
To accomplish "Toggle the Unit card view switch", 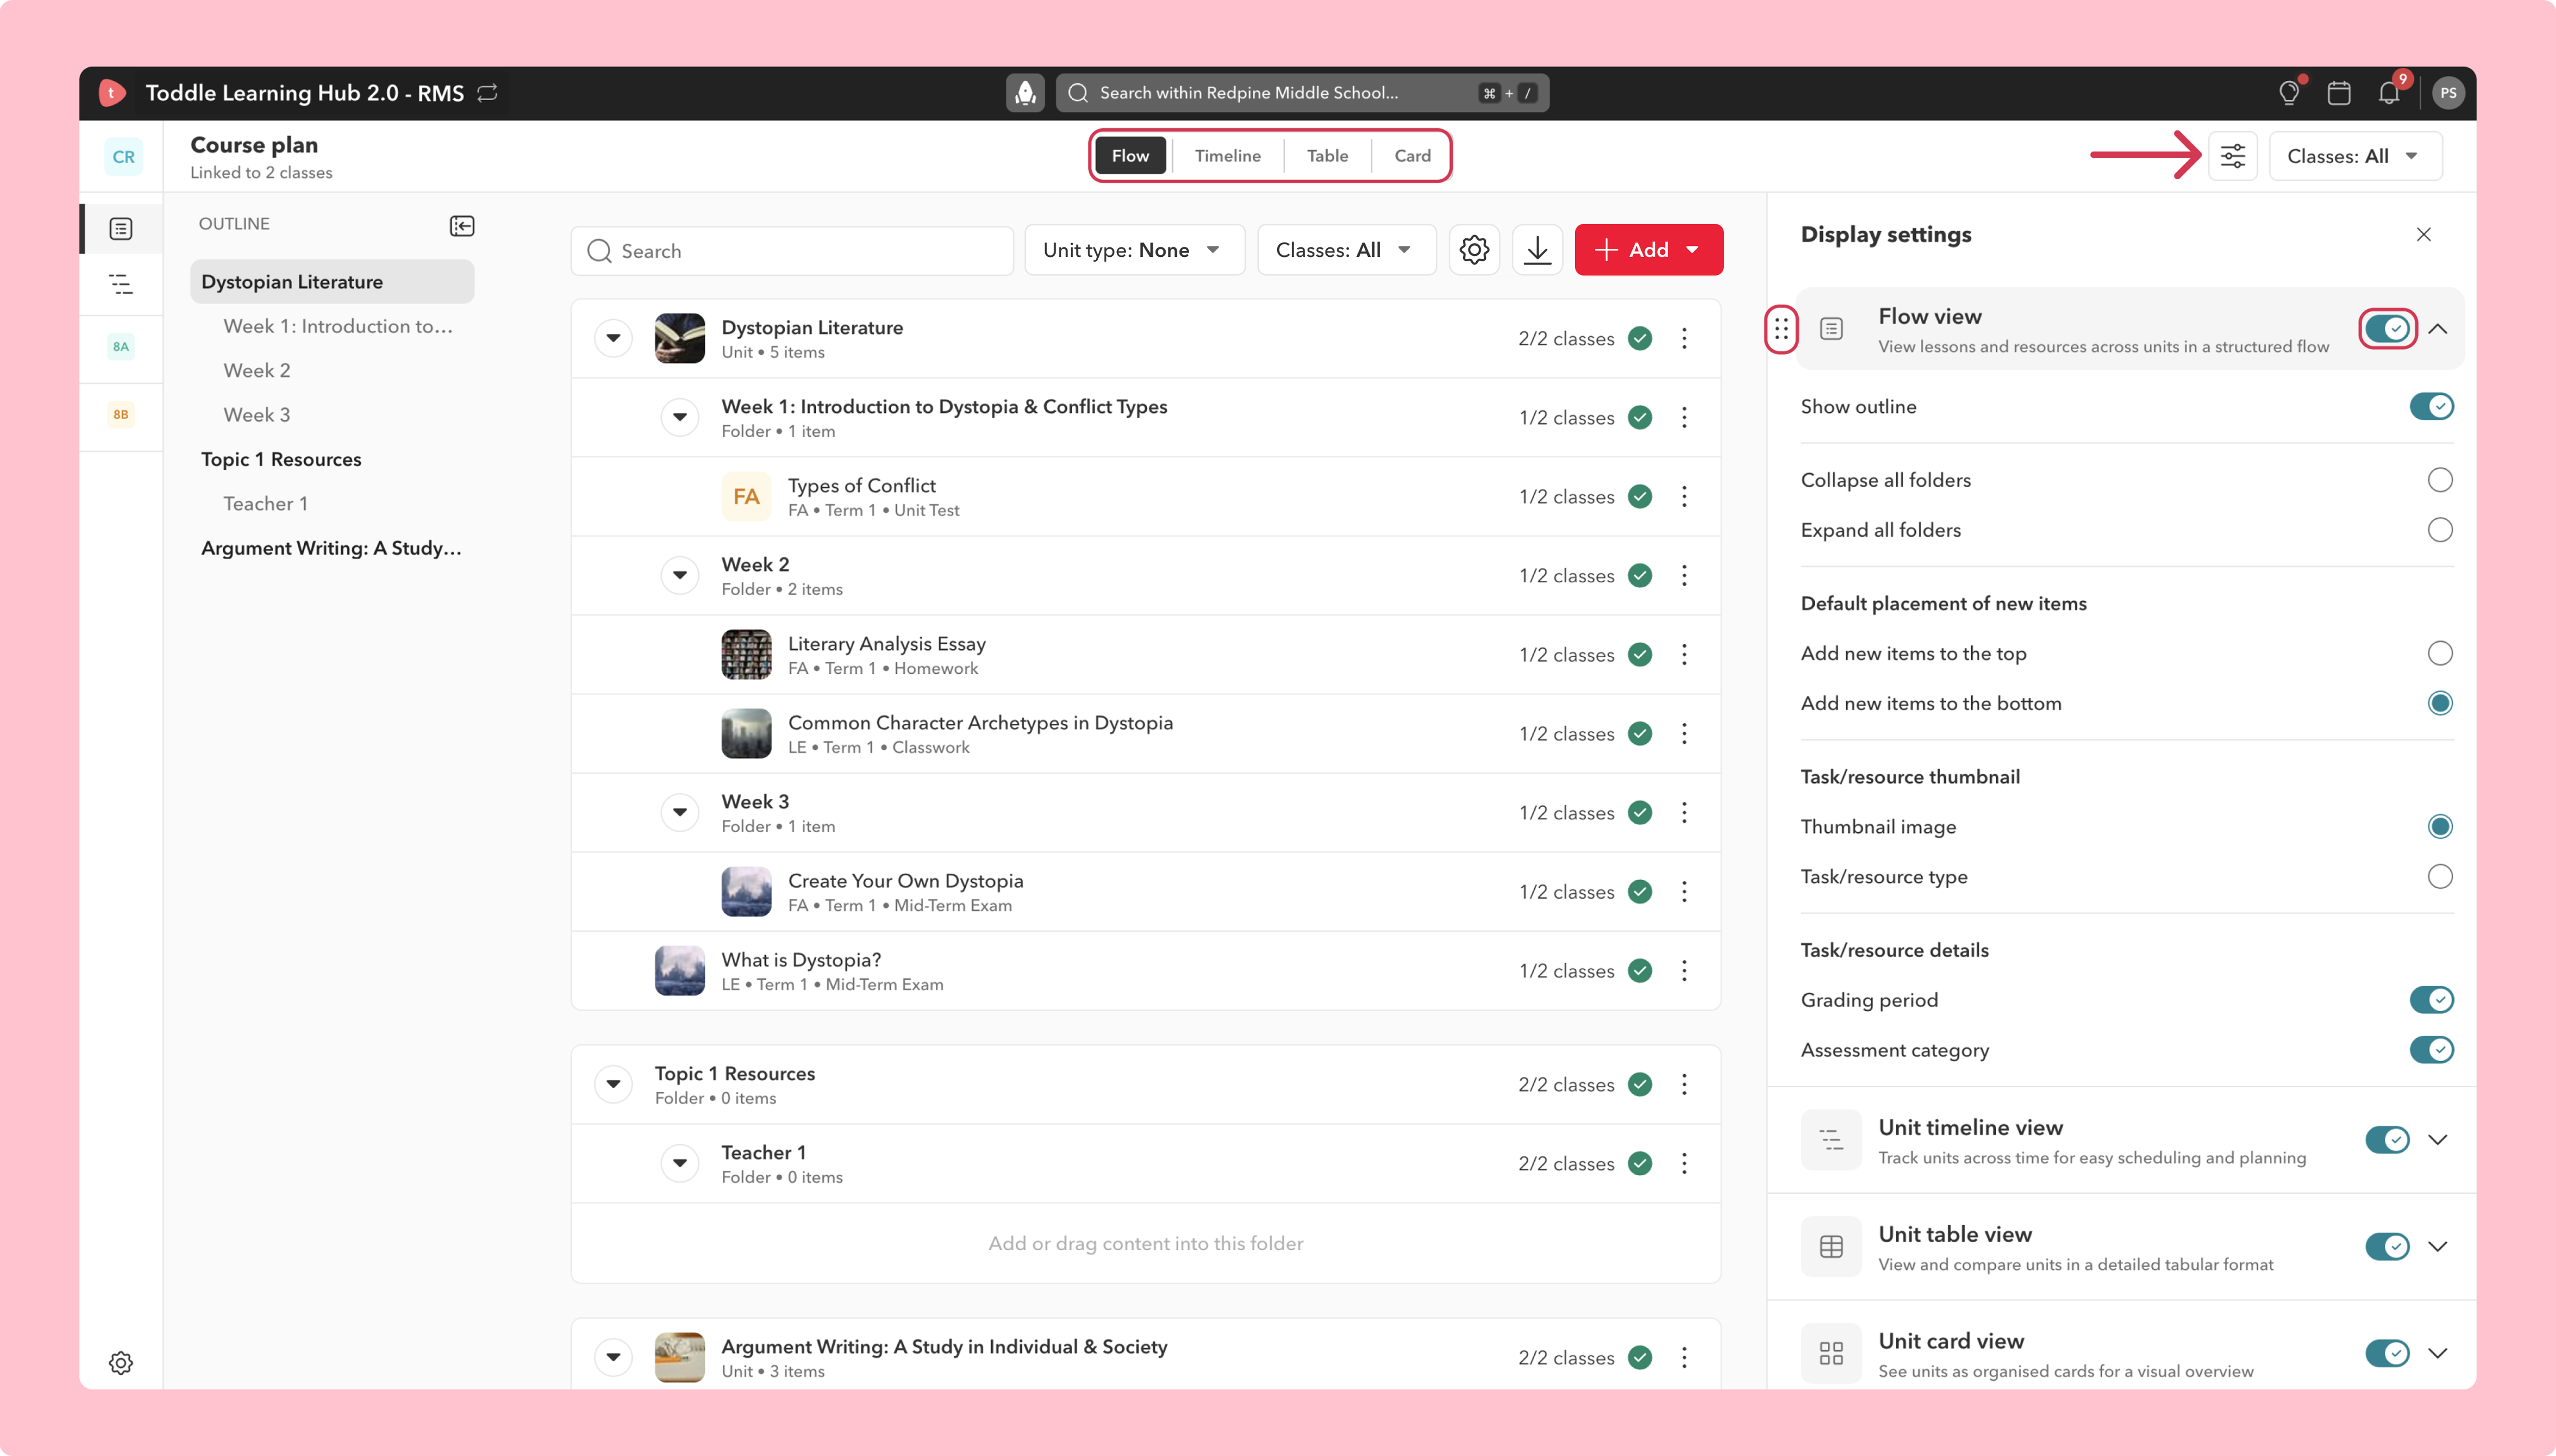I will pyautogui.click(x=2388, y=1354).
